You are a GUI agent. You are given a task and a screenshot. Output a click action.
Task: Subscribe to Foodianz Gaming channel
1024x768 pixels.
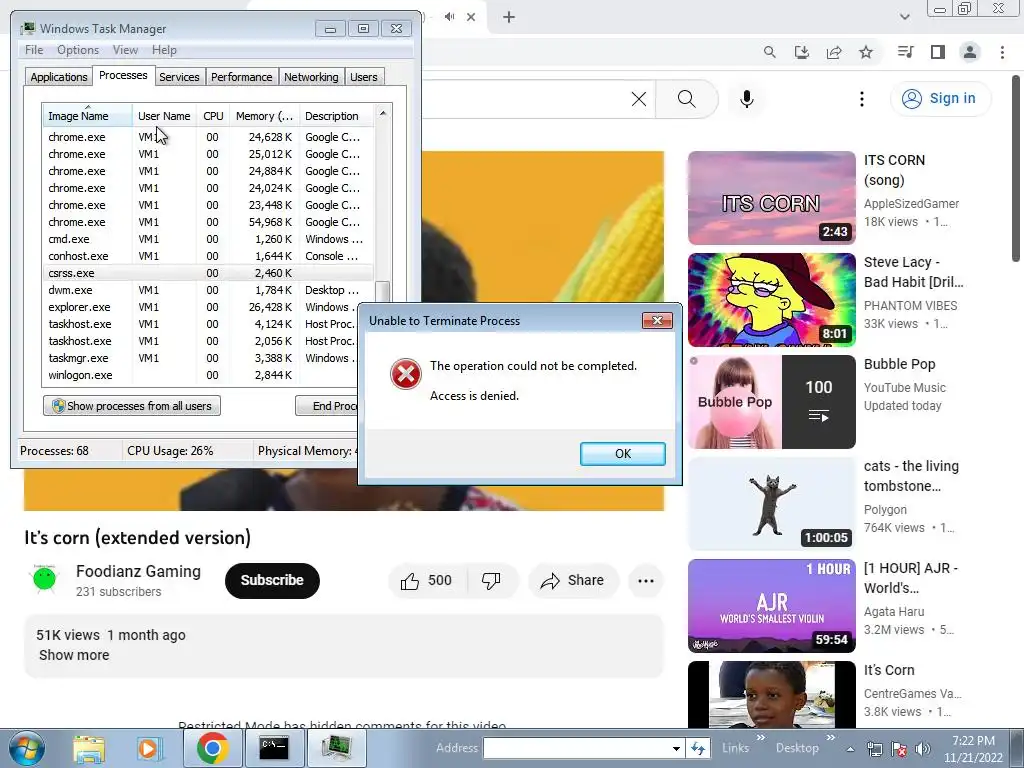pyautogui.click(x=272, y=580)
